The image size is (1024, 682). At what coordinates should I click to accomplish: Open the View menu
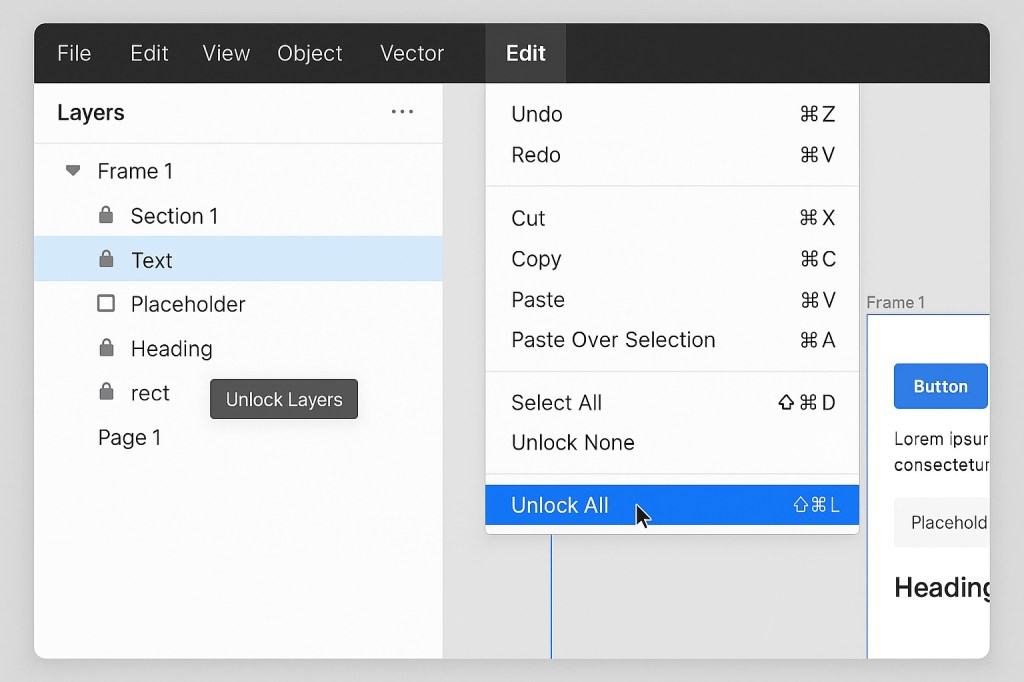click(x=225, y=53)
